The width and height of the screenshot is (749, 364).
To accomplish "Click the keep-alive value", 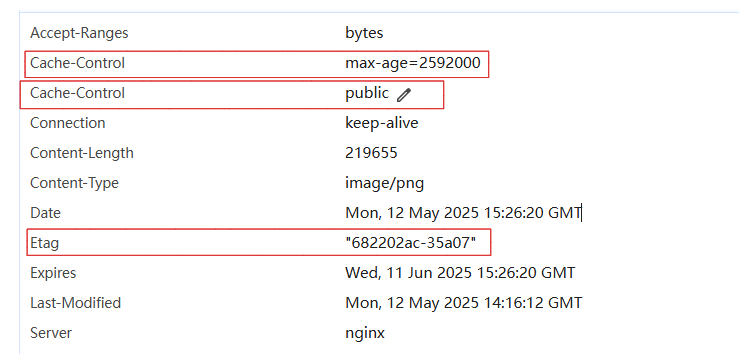I will click(382, 123).
